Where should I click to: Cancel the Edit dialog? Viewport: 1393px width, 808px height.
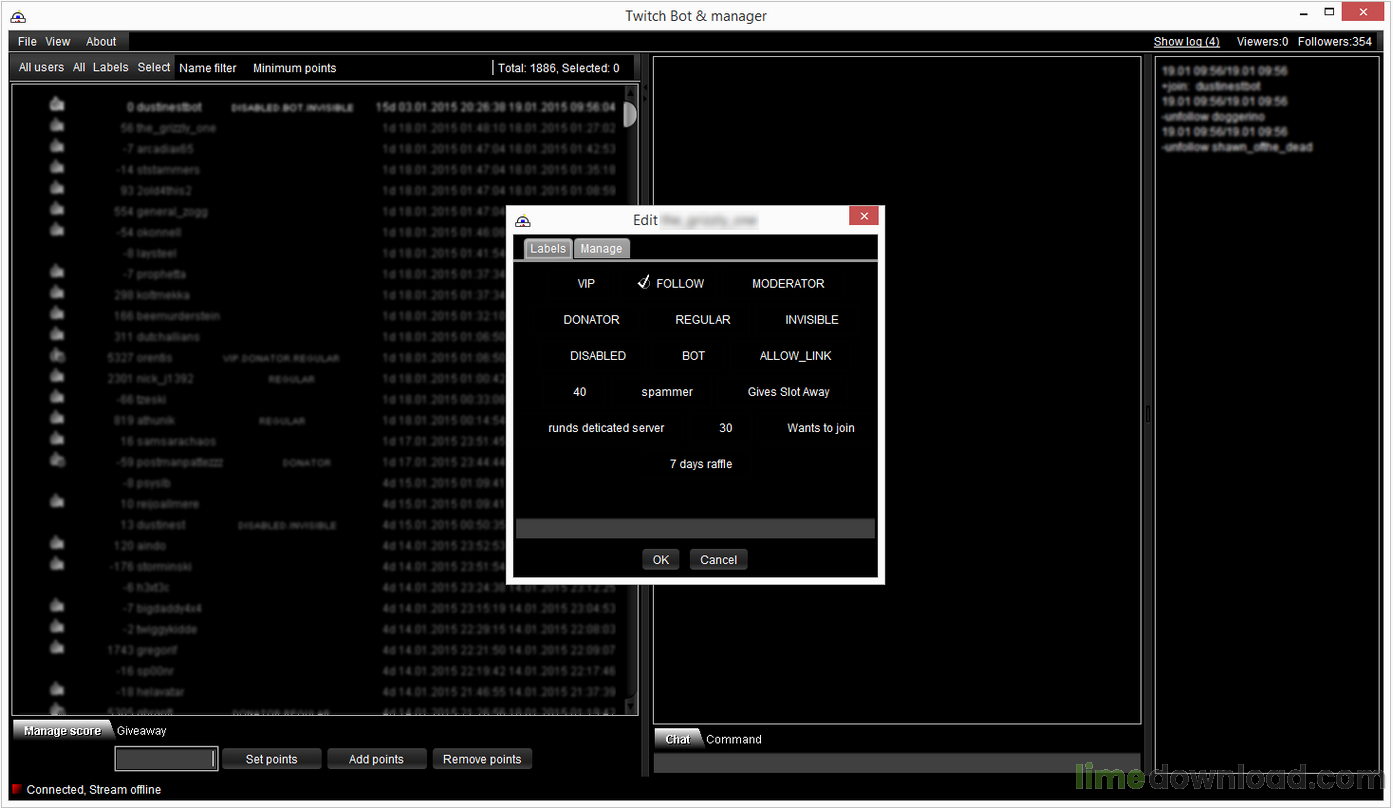(x=719, y=560)
